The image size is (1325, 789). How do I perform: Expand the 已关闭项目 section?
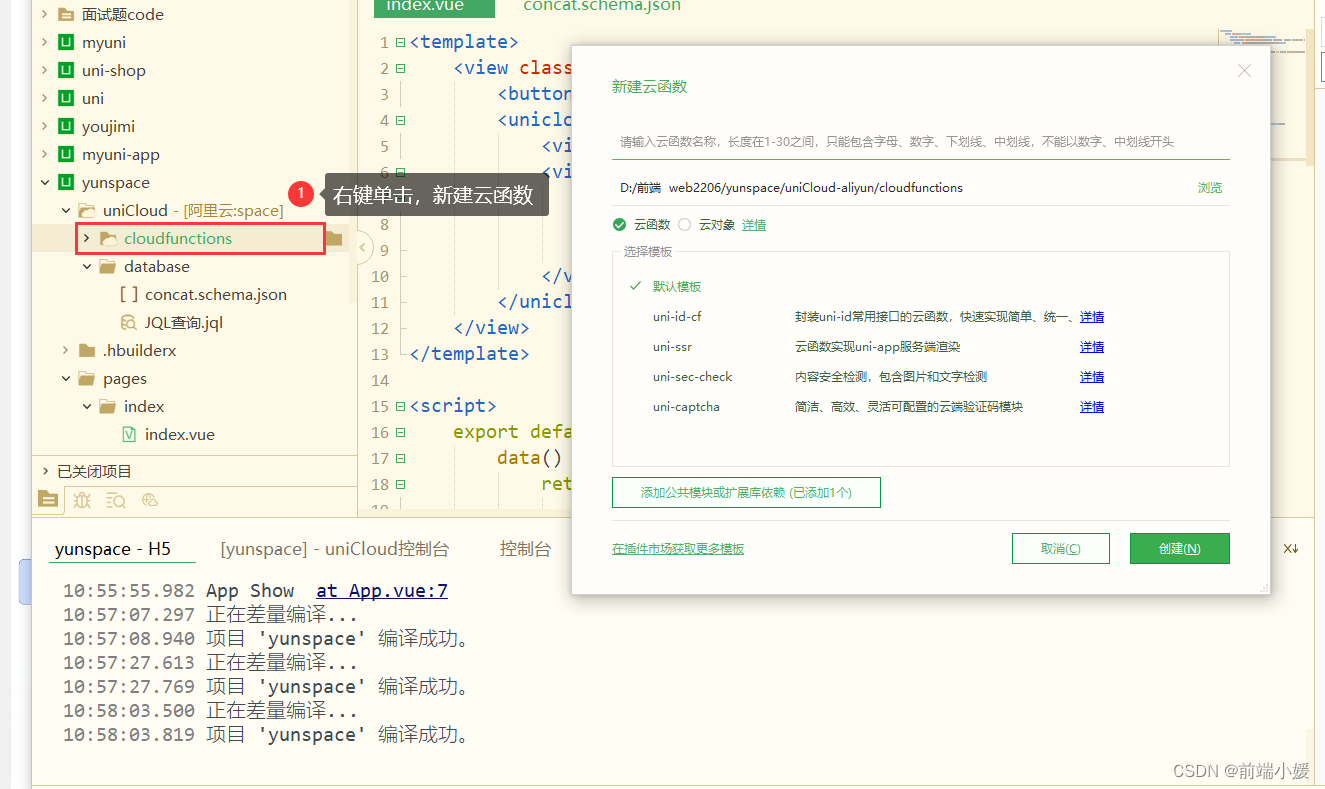(44, 471)
